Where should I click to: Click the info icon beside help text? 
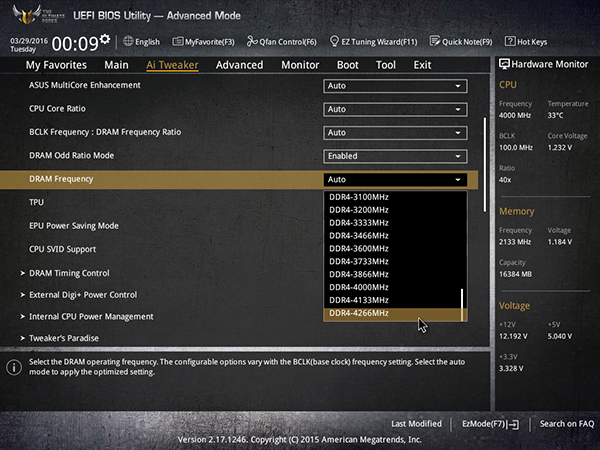point(14,367)
